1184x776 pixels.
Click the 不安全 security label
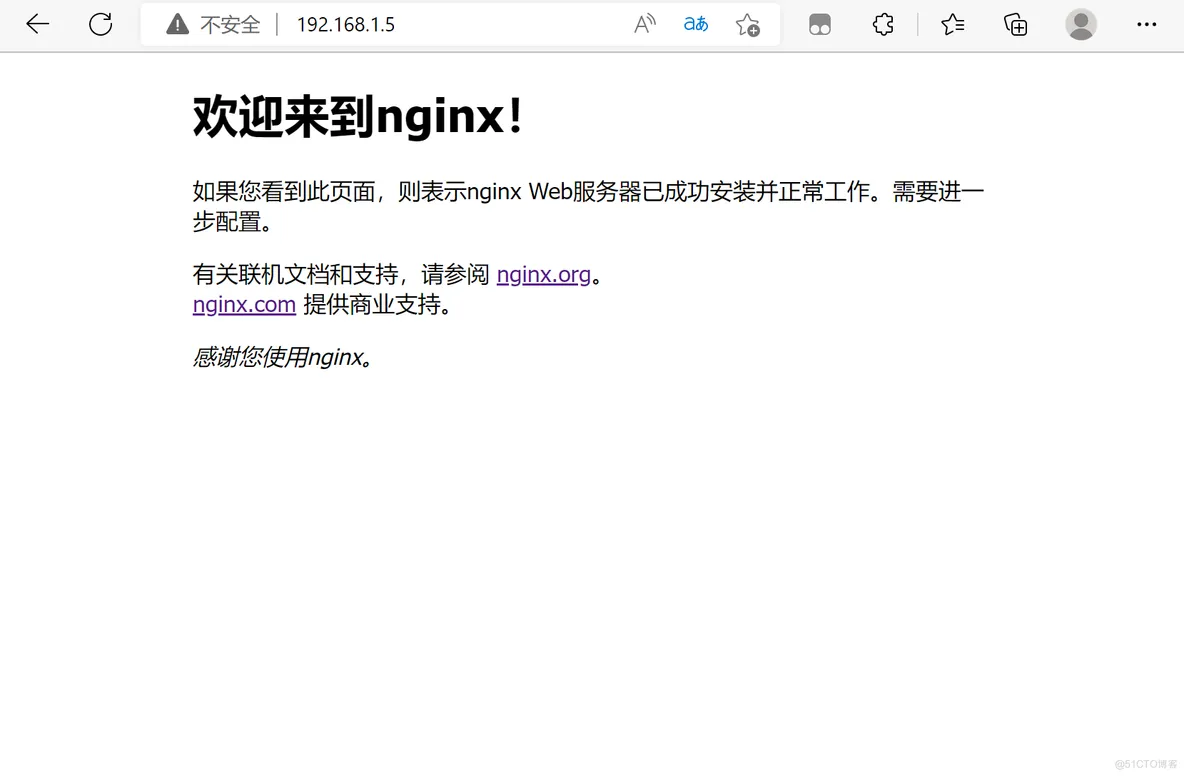[x=230, y=24]
